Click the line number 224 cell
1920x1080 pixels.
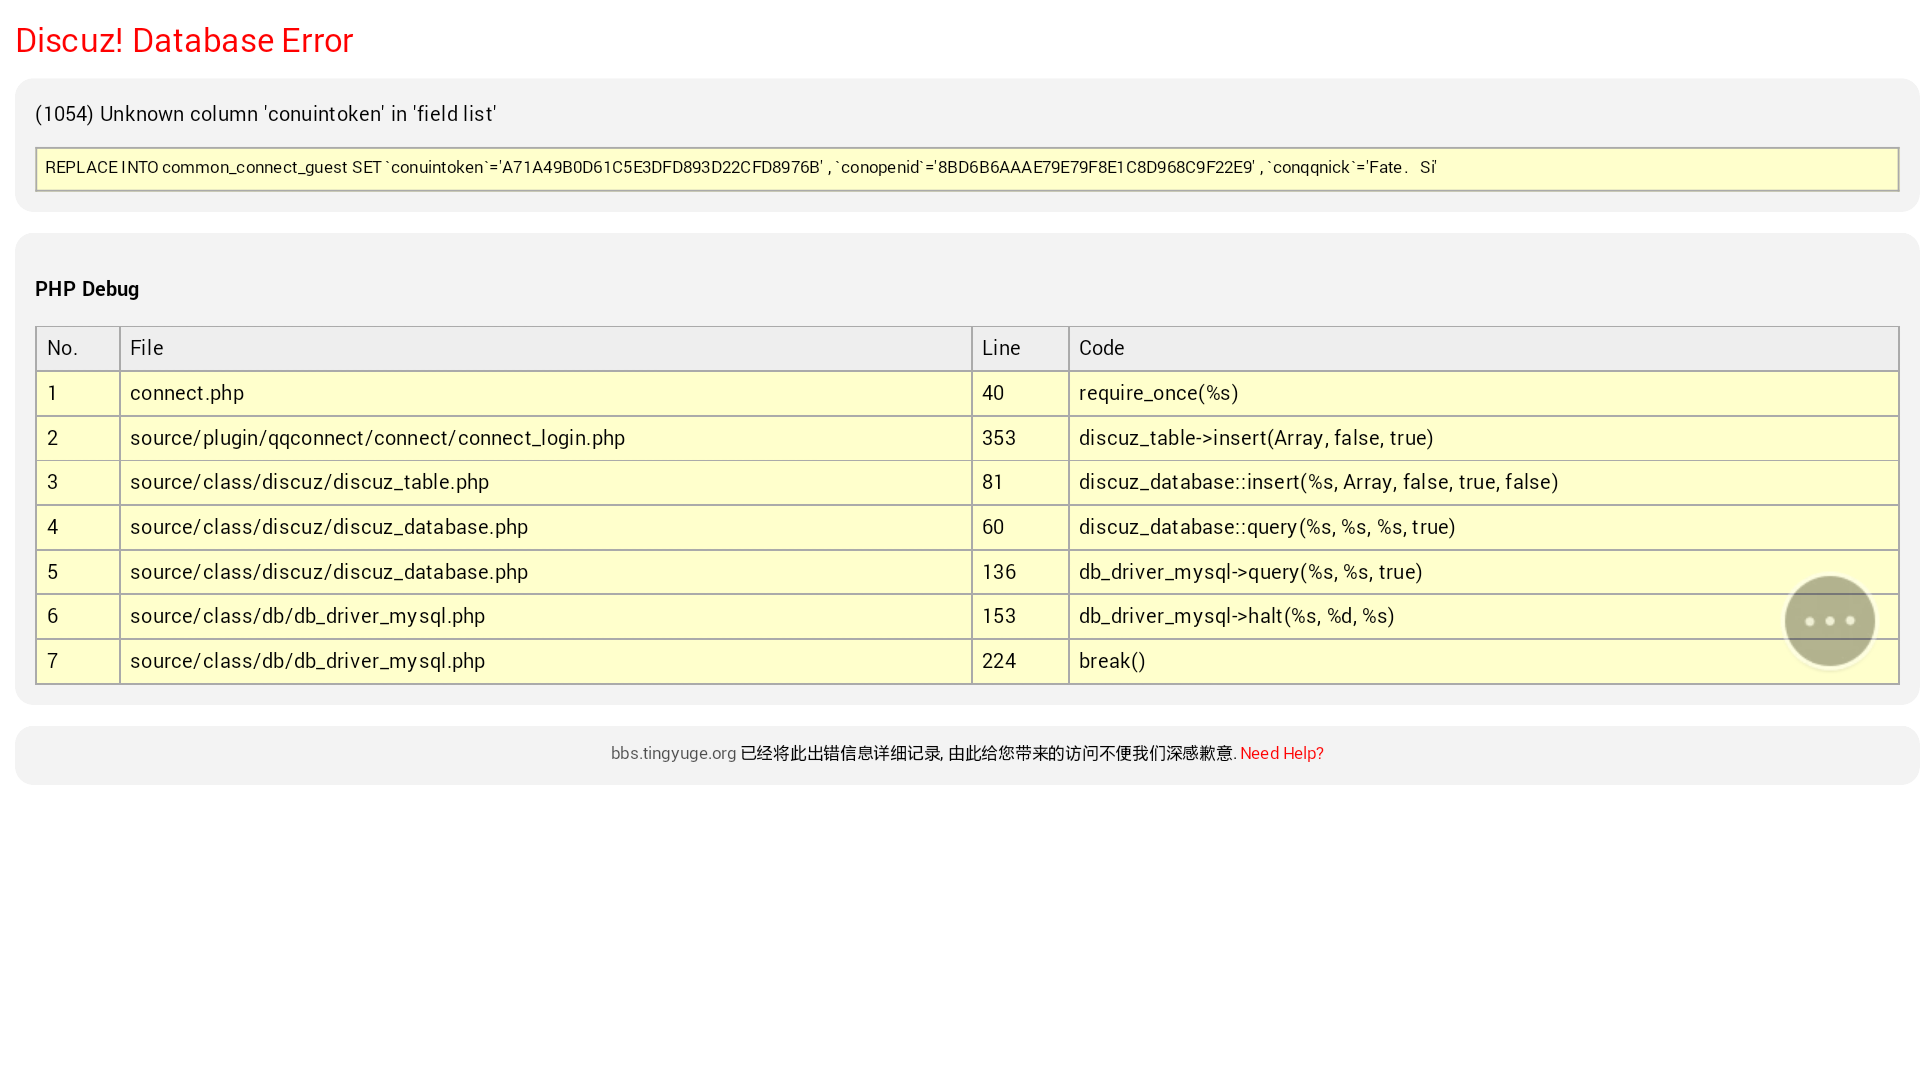click(x=999, y=661)
